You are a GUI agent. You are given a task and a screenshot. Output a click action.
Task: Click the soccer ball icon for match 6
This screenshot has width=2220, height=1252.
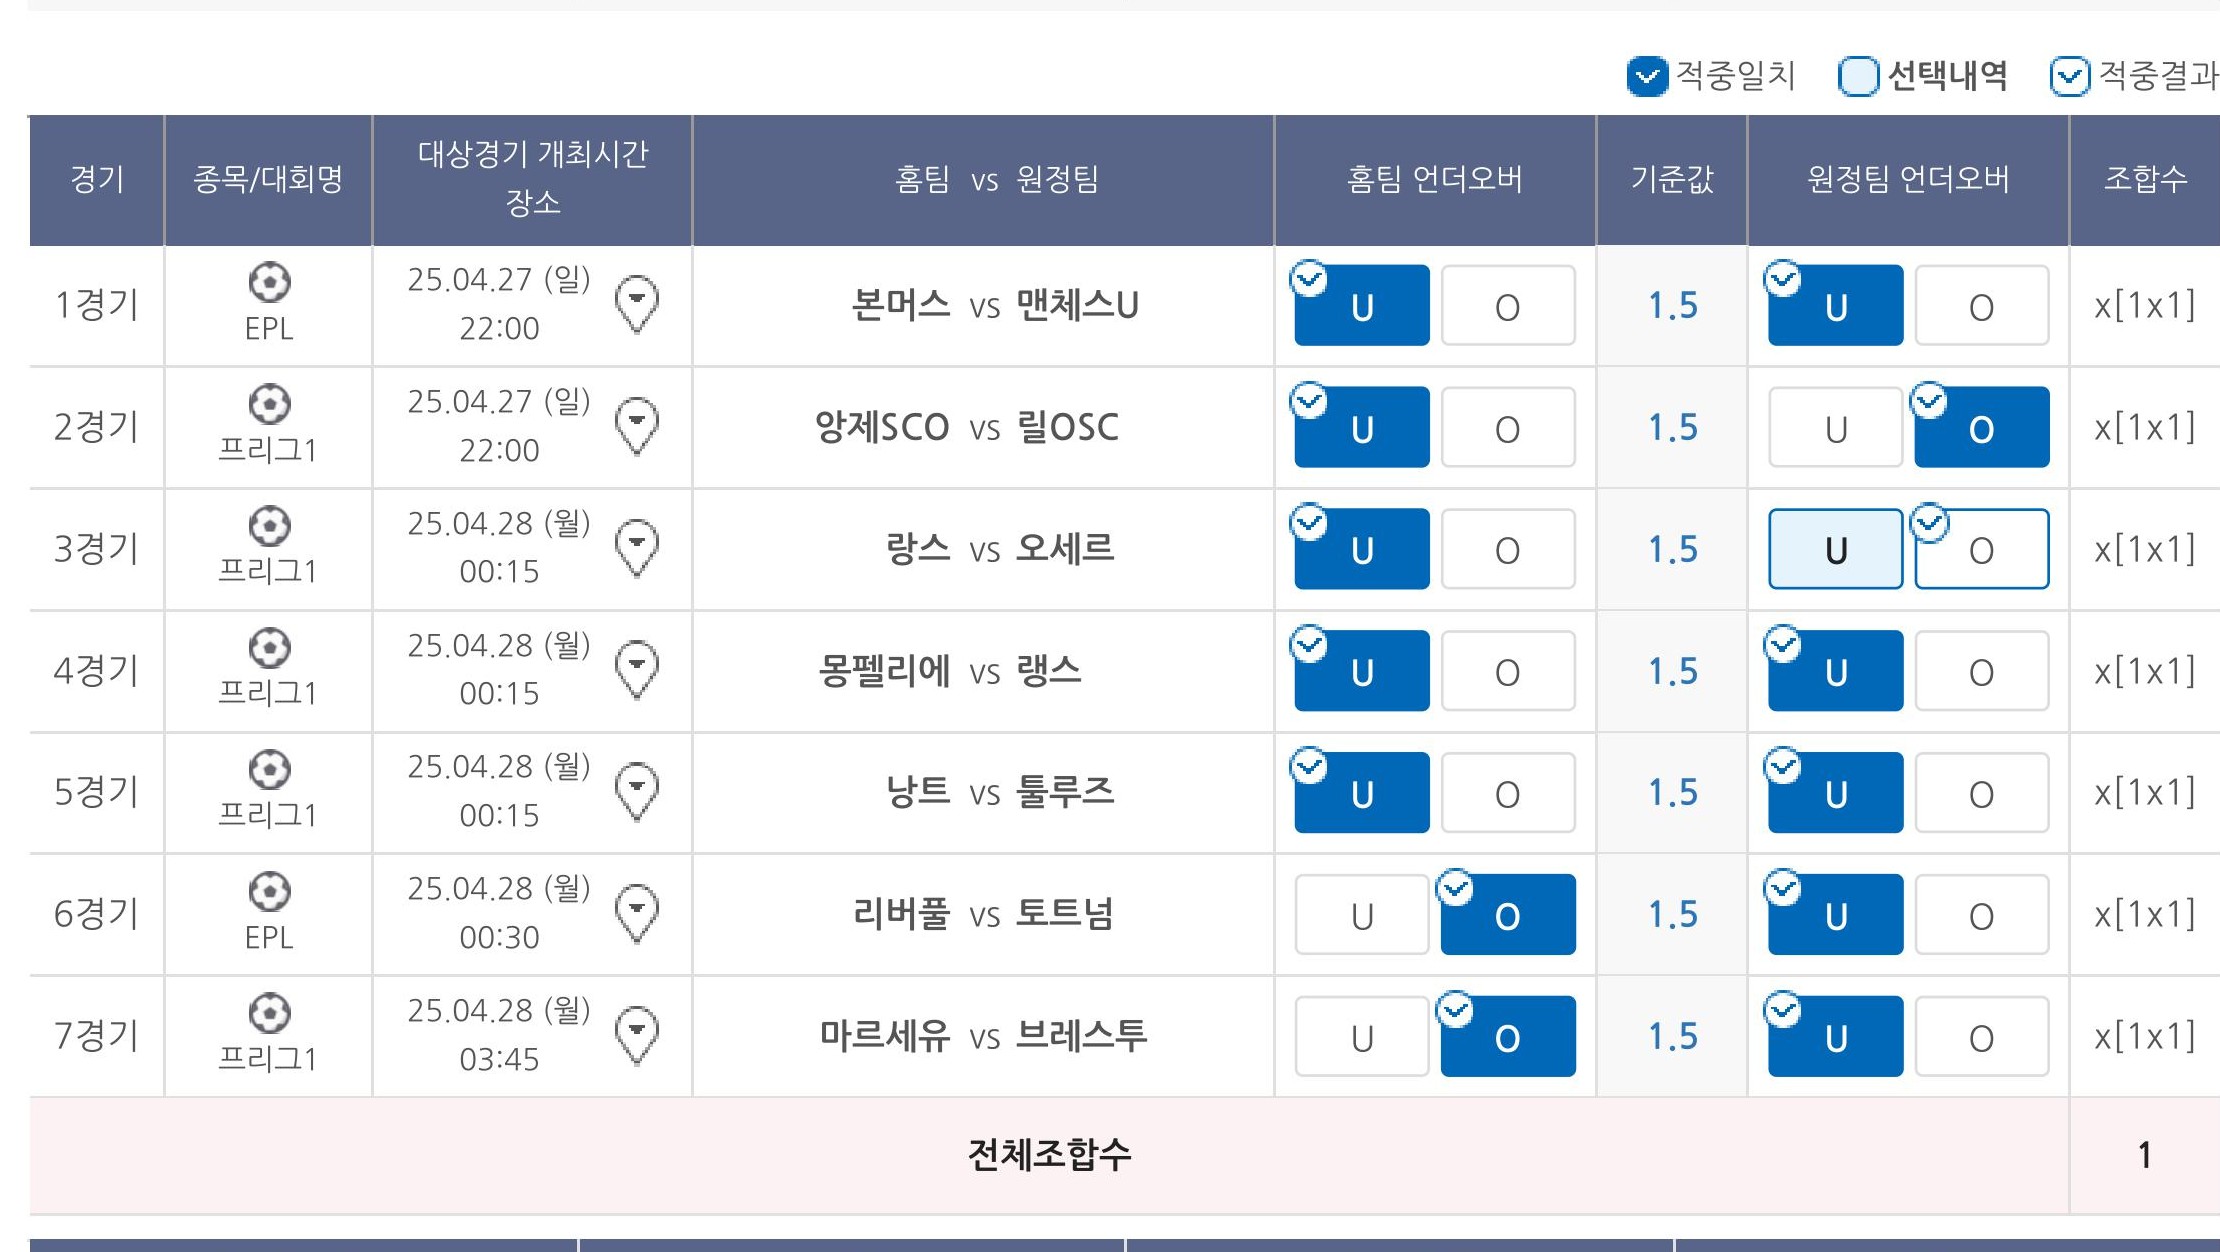269,892
